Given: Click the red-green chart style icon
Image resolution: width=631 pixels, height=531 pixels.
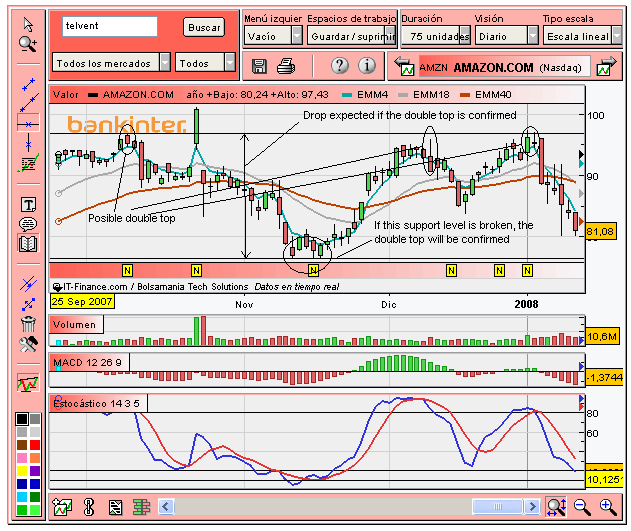Looking at the screenshot, I should 28,383.
